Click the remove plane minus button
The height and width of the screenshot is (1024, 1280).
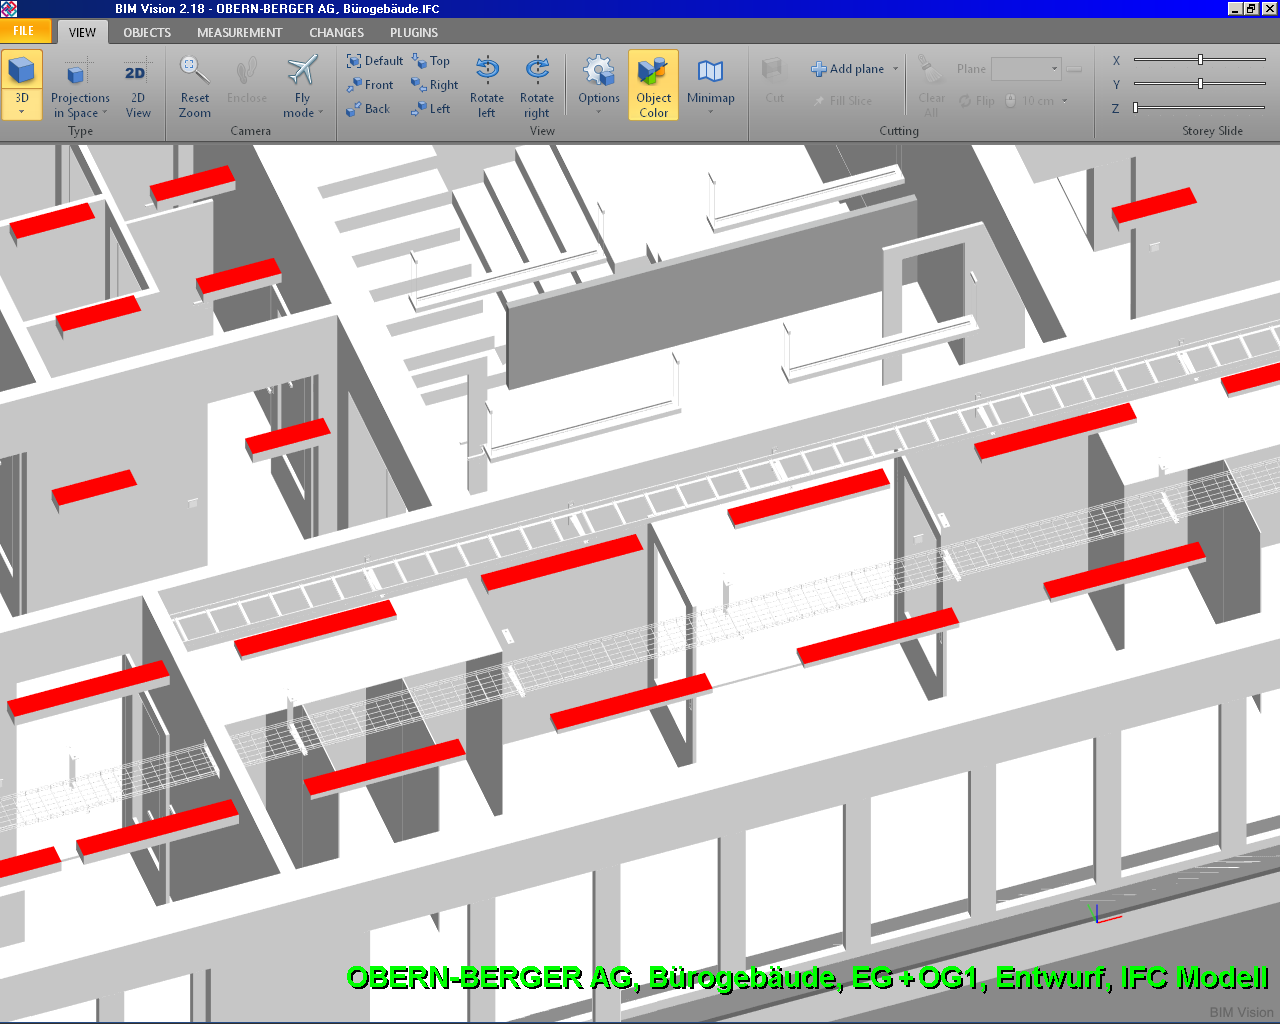click(1074, 69)
